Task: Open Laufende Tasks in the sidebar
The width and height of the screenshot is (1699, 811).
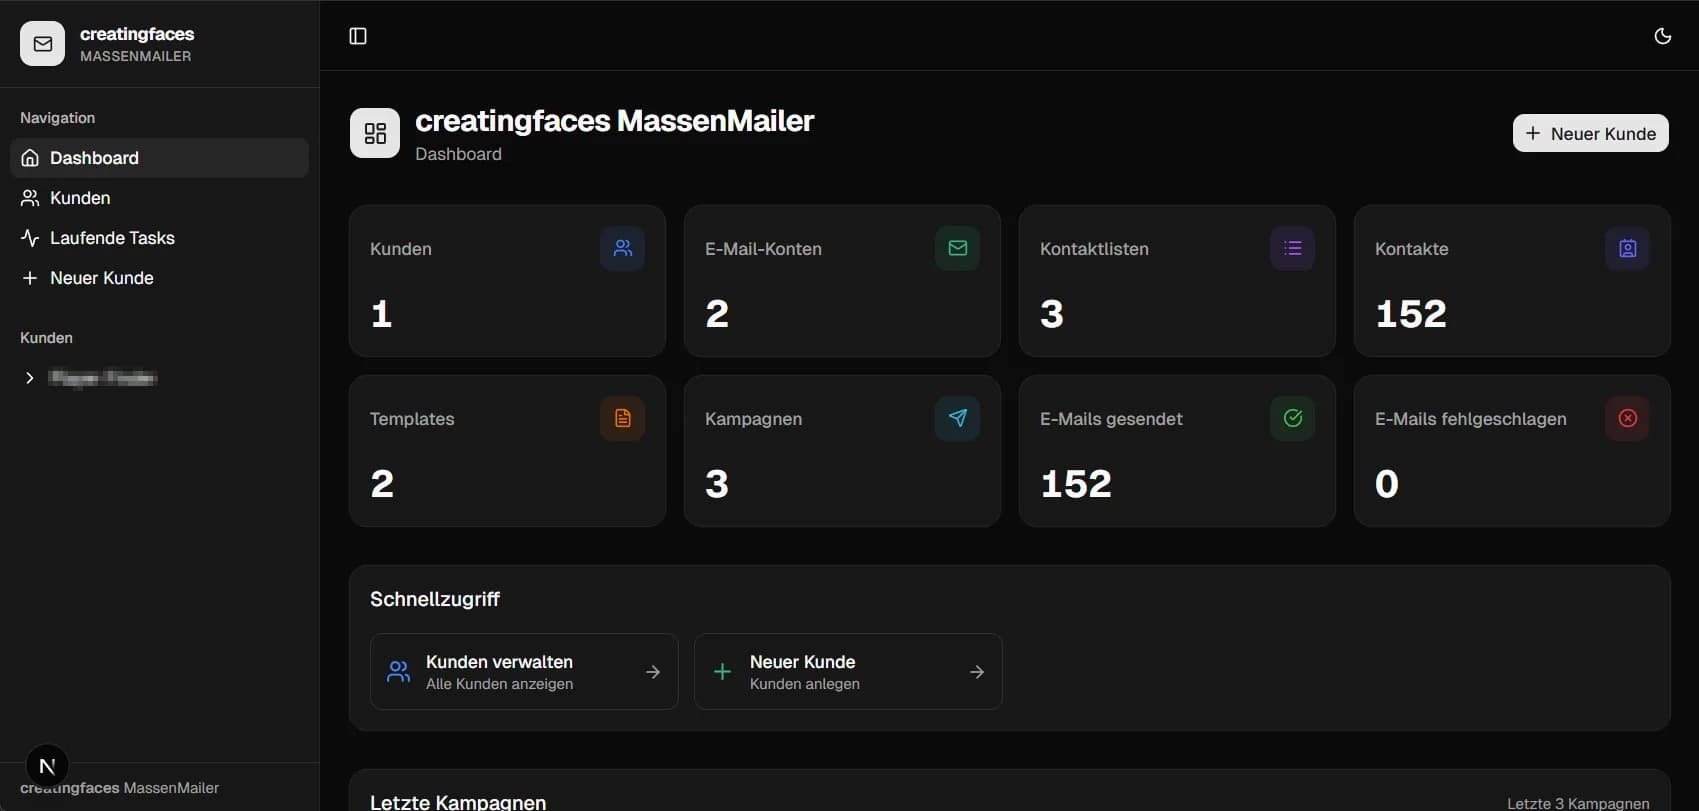Action: pyautogui.click(x=159, y=238)
